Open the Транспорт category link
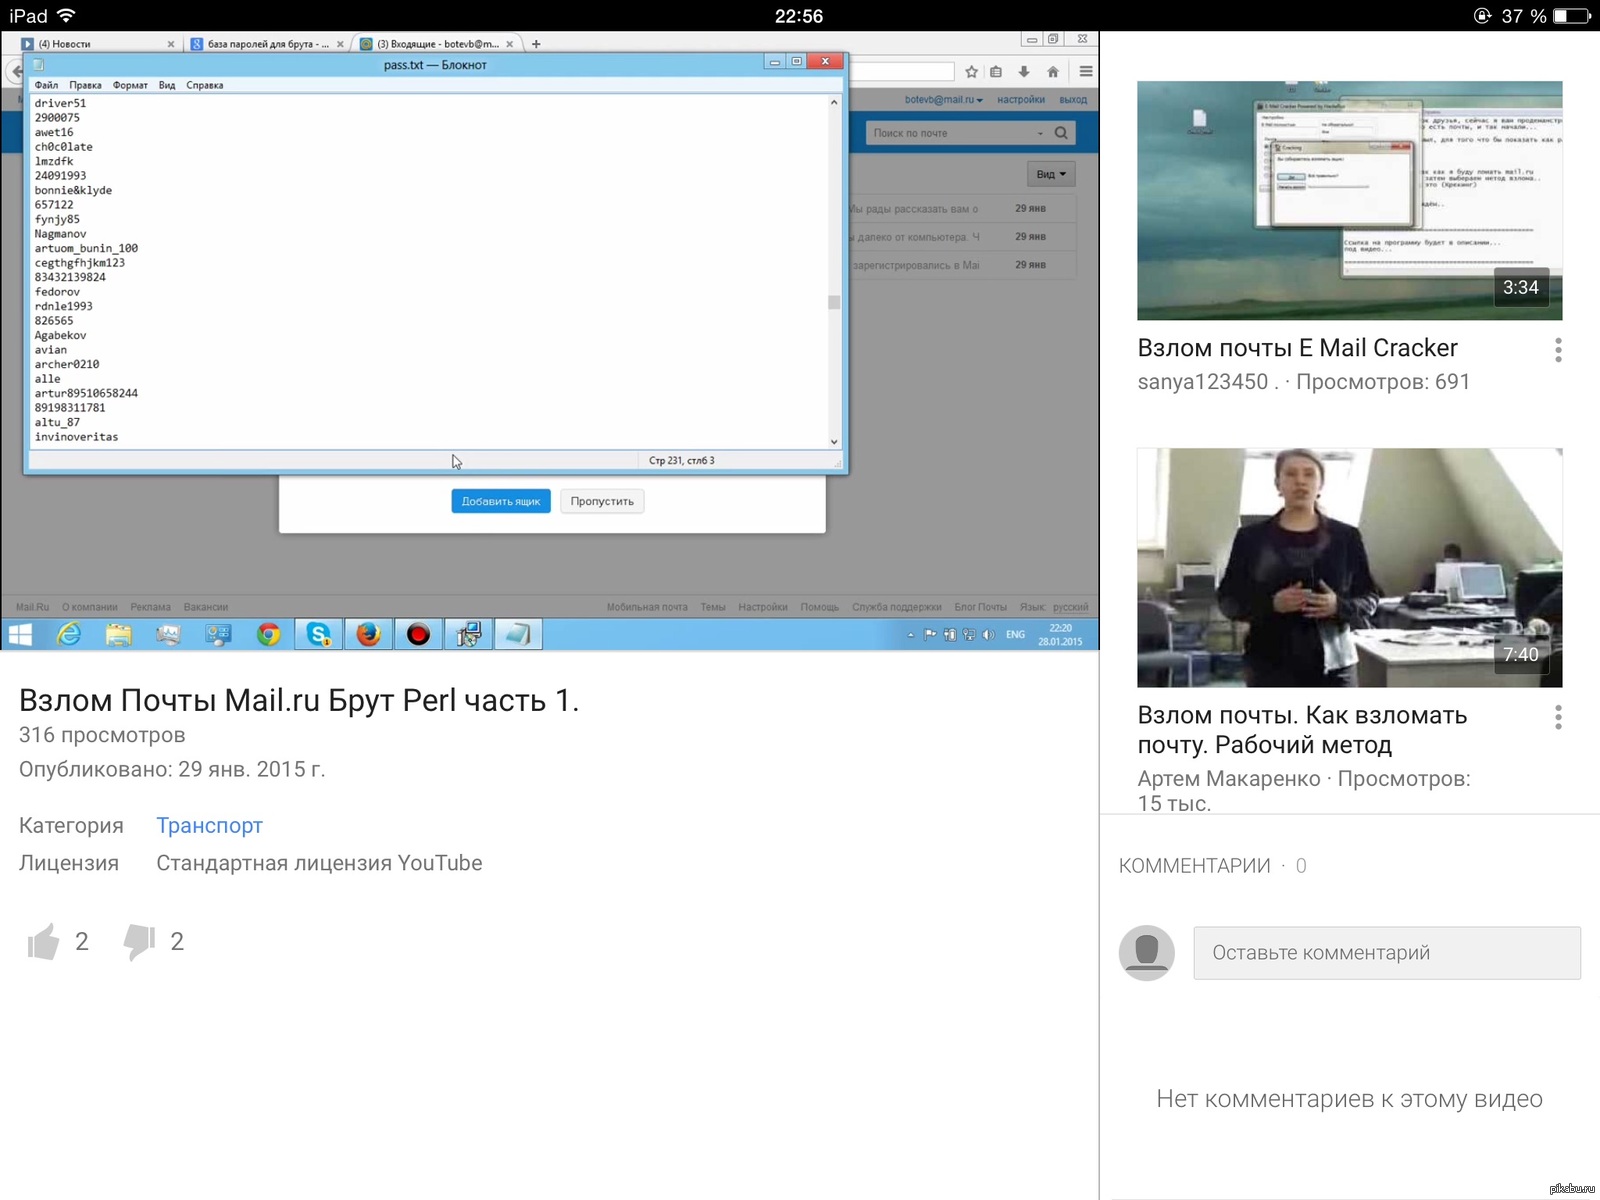Image resolution: width=1600 pixels, height=1200 pixels. pos(209,825)
